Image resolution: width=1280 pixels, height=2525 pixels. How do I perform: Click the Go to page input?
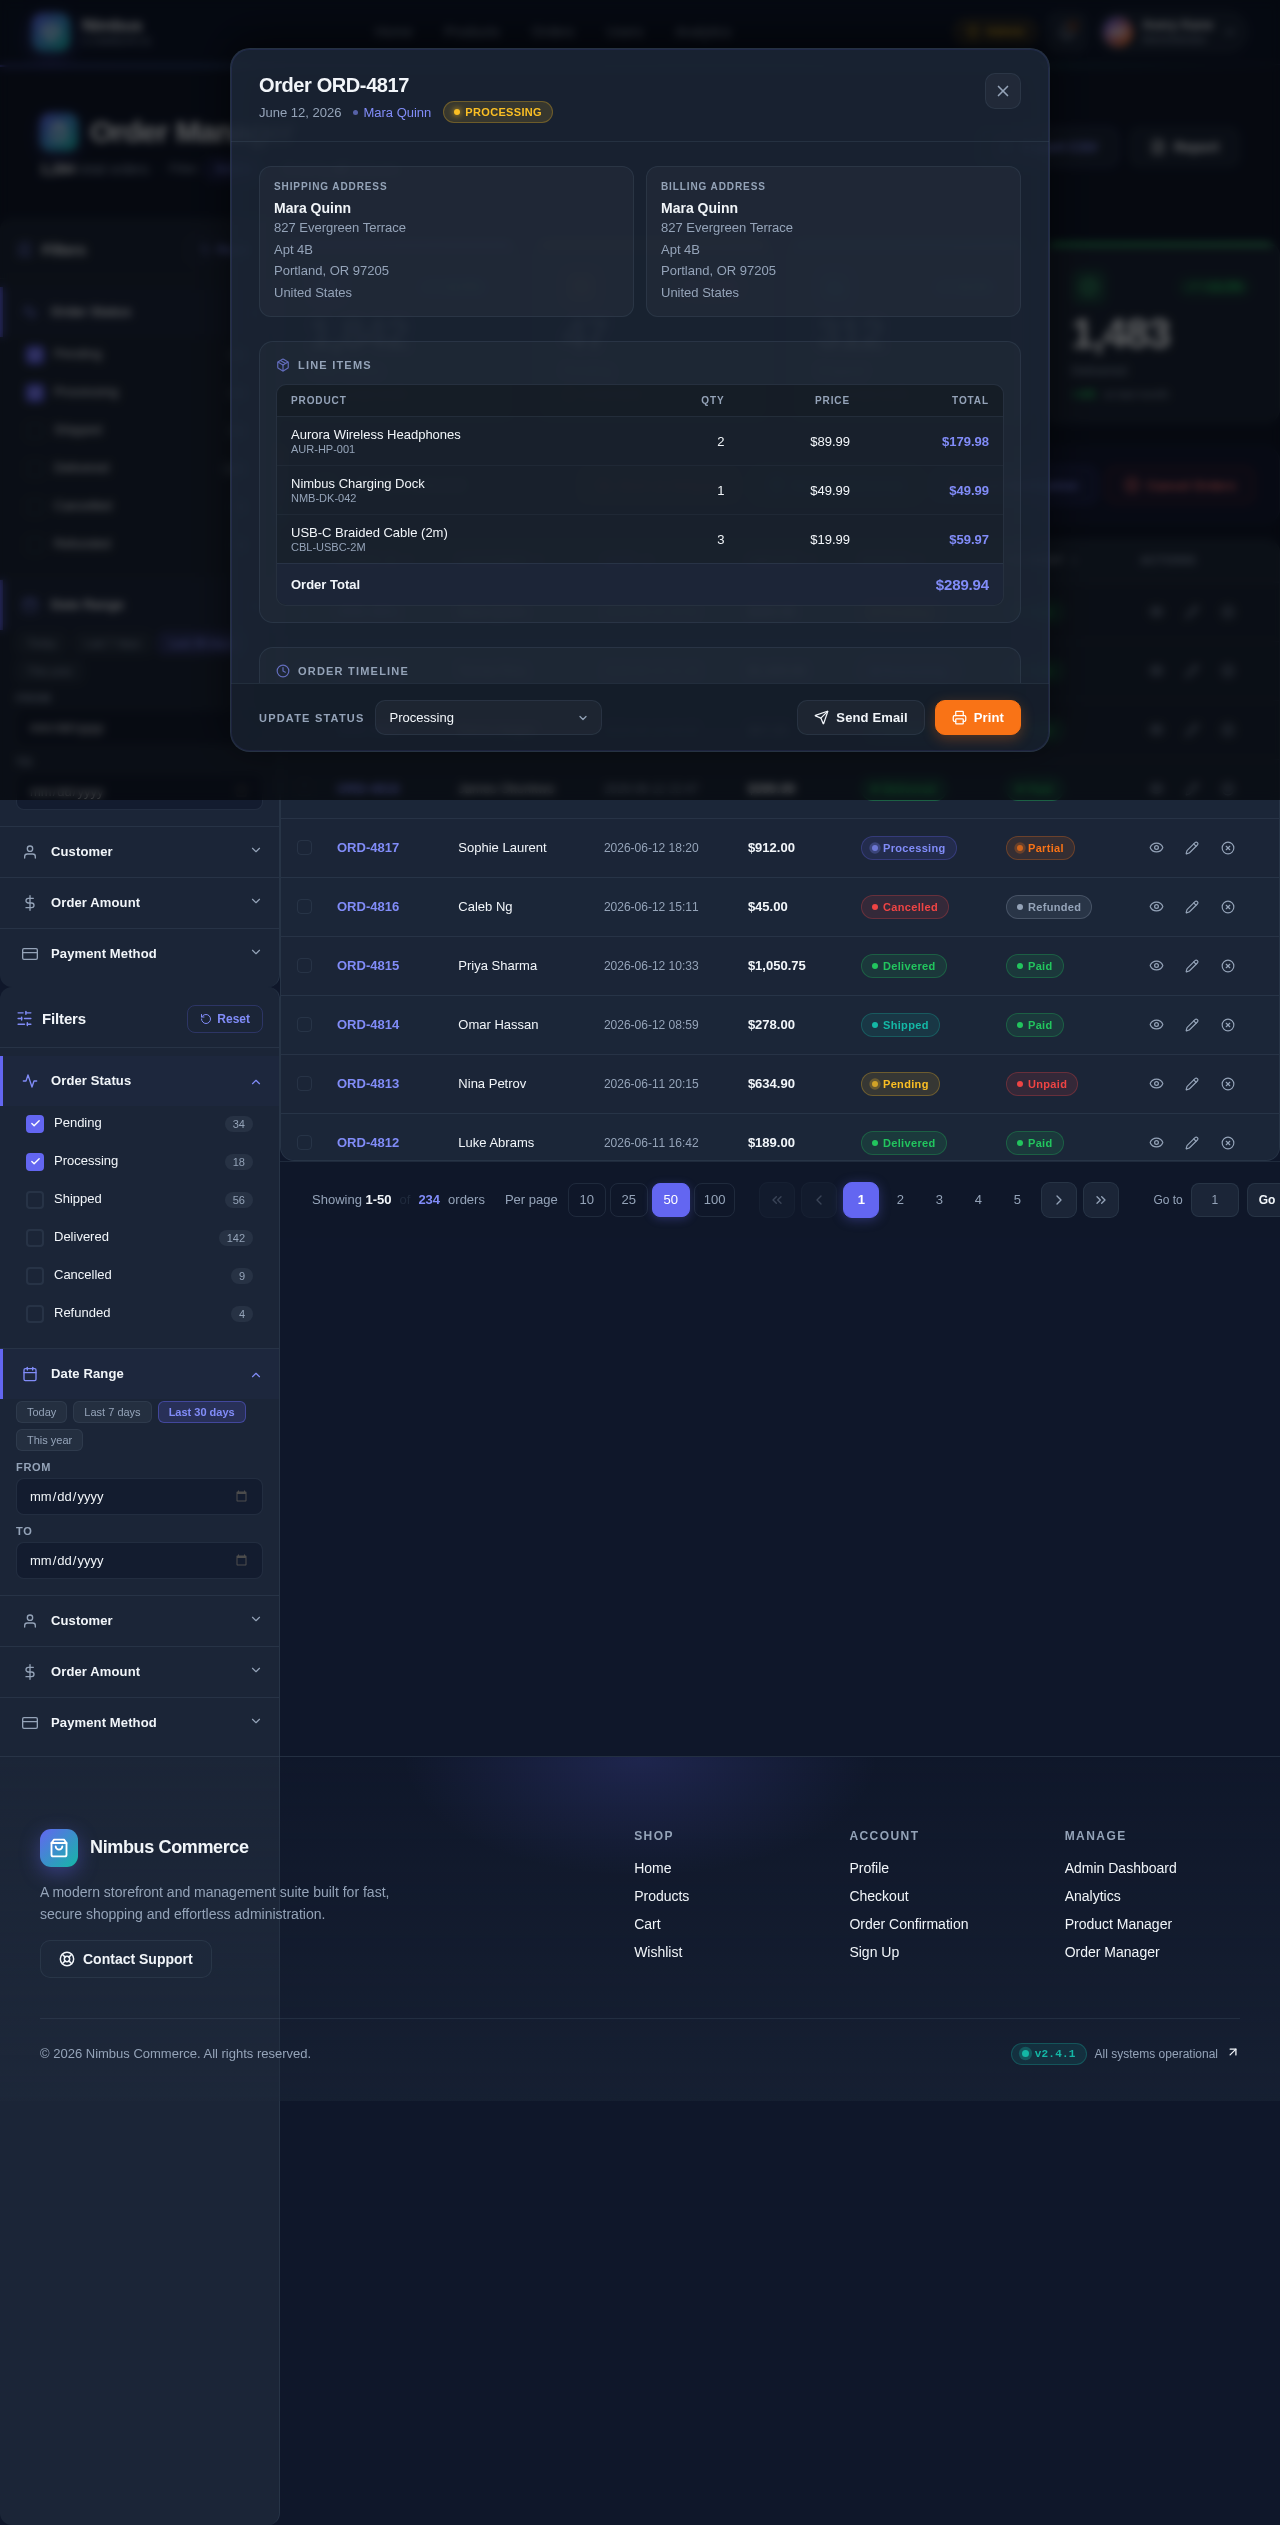1215,1200
